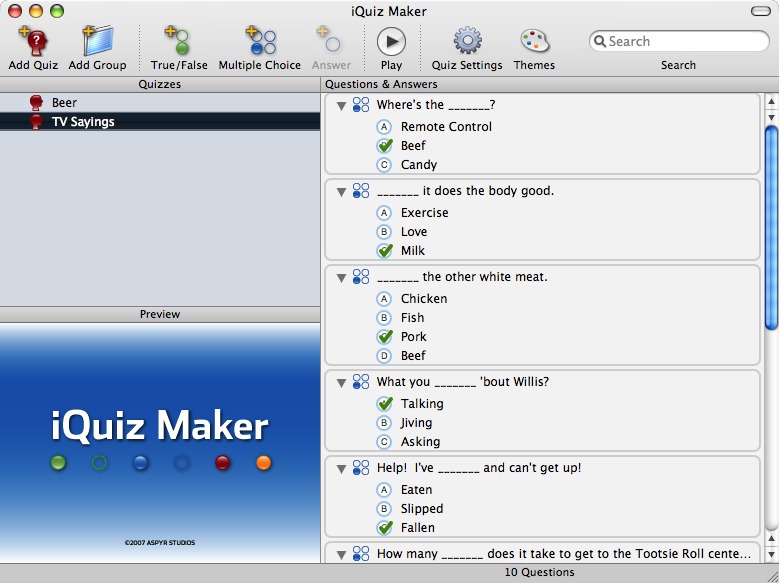This screenshot has width=779, height=583.
Task: Collapse "the other white meat" question
Action: coord(341,278)
